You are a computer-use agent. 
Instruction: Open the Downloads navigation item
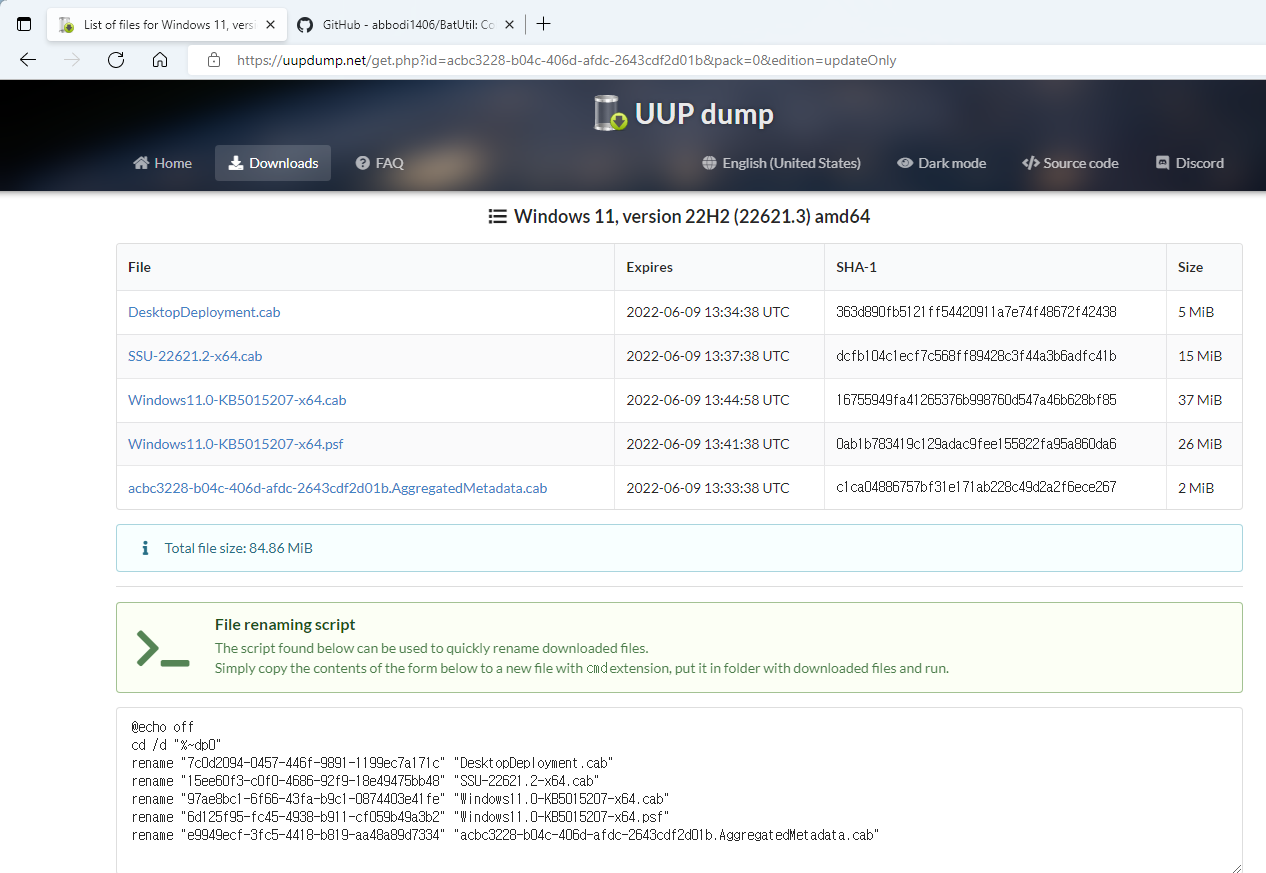273,163
